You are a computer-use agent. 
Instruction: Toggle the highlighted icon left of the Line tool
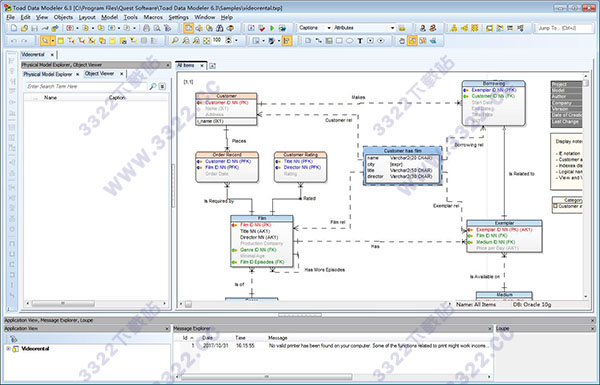click(x=287, y=41)
